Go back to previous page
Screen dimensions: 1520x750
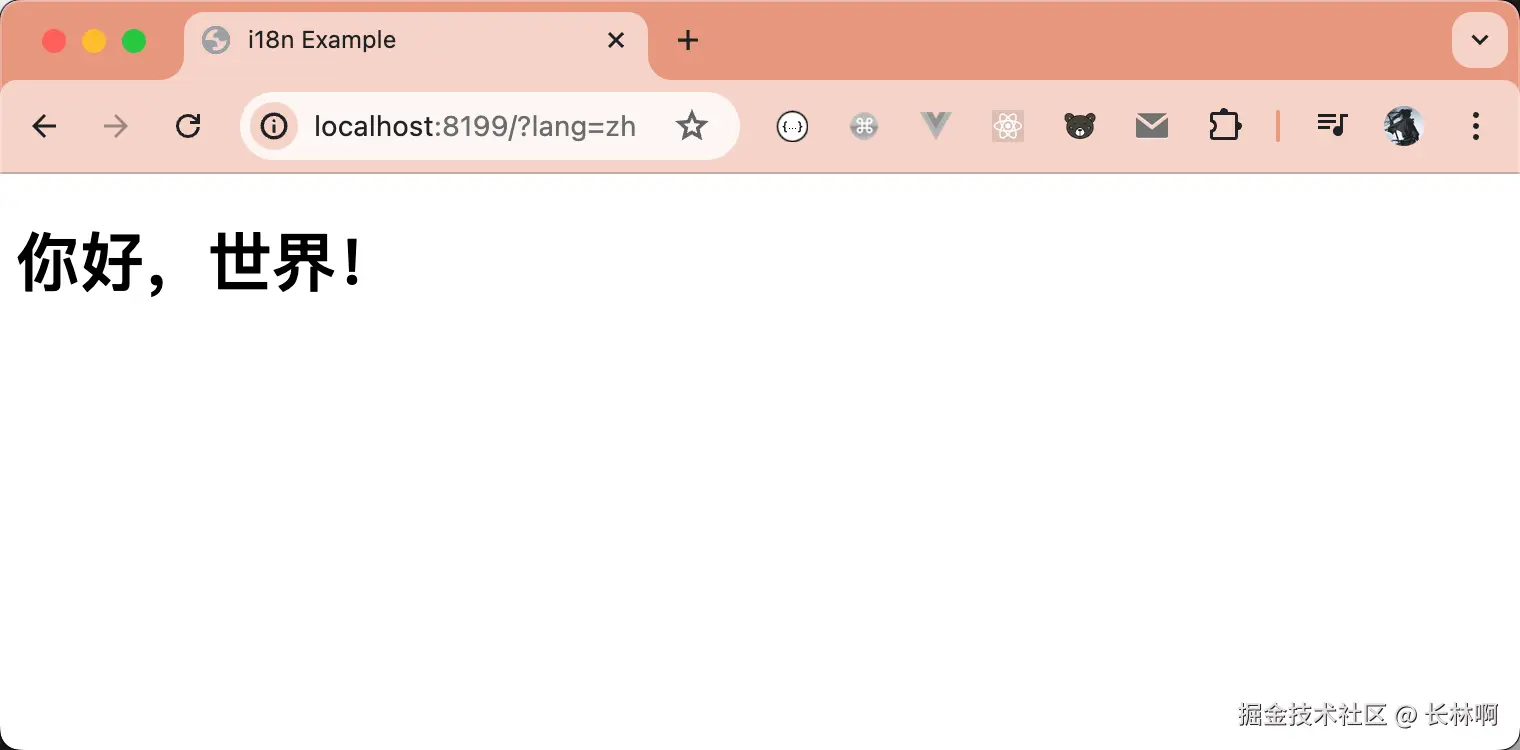point(44,126)
